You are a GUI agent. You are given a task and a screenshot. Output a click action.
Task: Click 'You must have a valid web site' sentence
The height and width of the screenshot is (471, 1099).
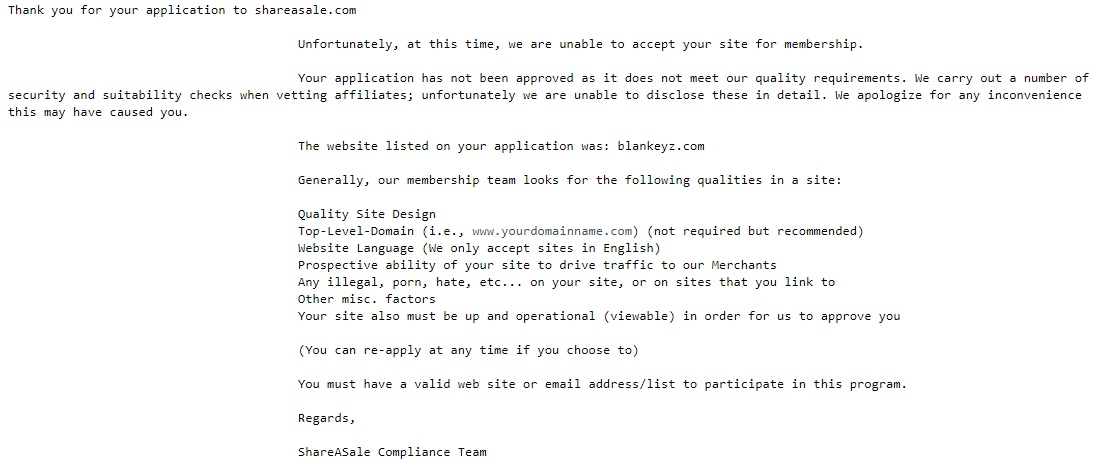tap(602, 384)
